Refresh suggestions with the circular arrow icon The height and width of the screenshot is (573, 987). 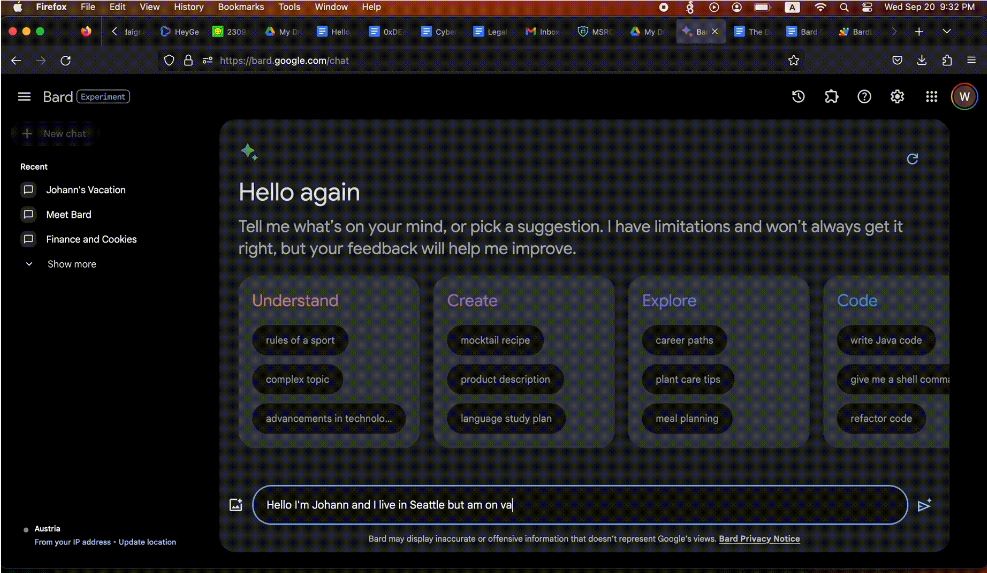911,159
